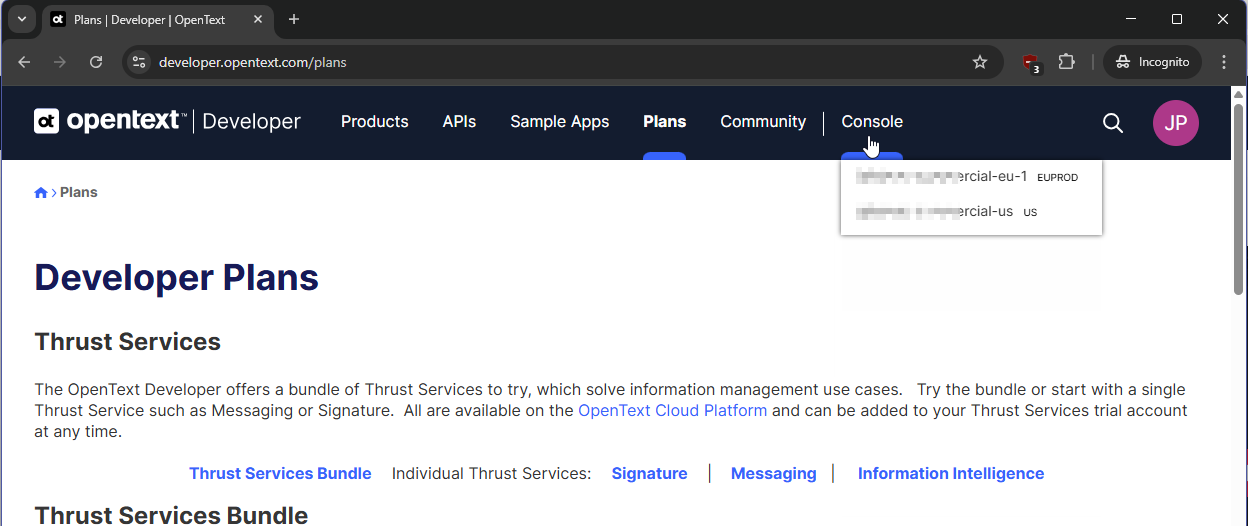Open the Console menu
Screen dimensions: 1248x526
click(872, 122)
